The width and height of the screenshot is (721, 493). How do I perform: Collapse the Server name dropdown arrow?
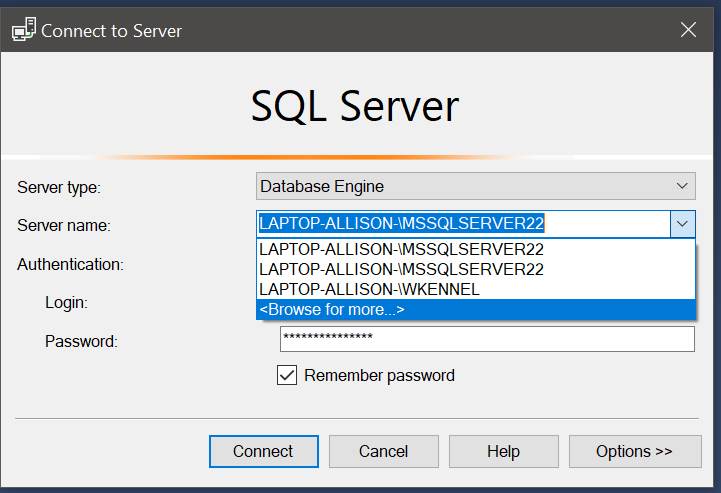pos(682,224)
